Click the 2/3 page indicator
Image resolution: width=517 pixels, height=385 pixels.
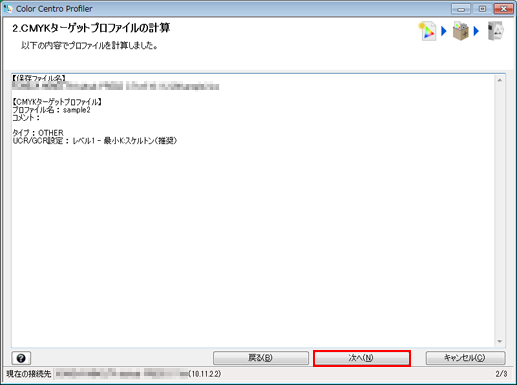tap(501, 374)
